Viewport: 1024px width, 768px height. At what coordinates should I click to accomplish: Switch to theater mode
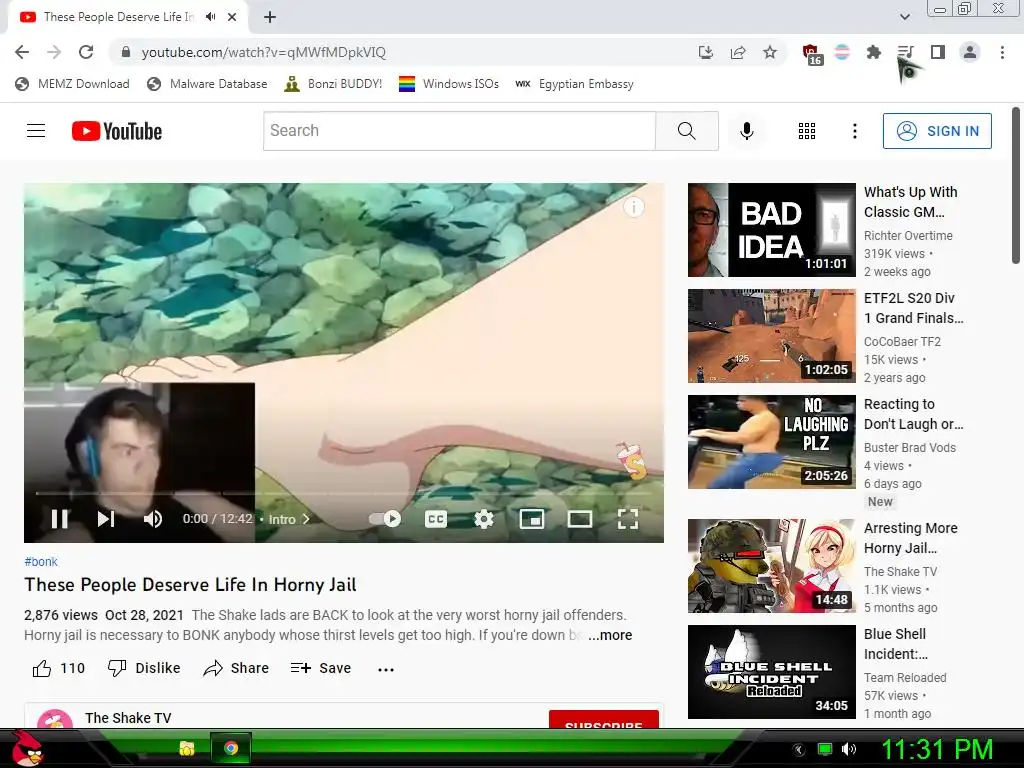tap(579, 519)
